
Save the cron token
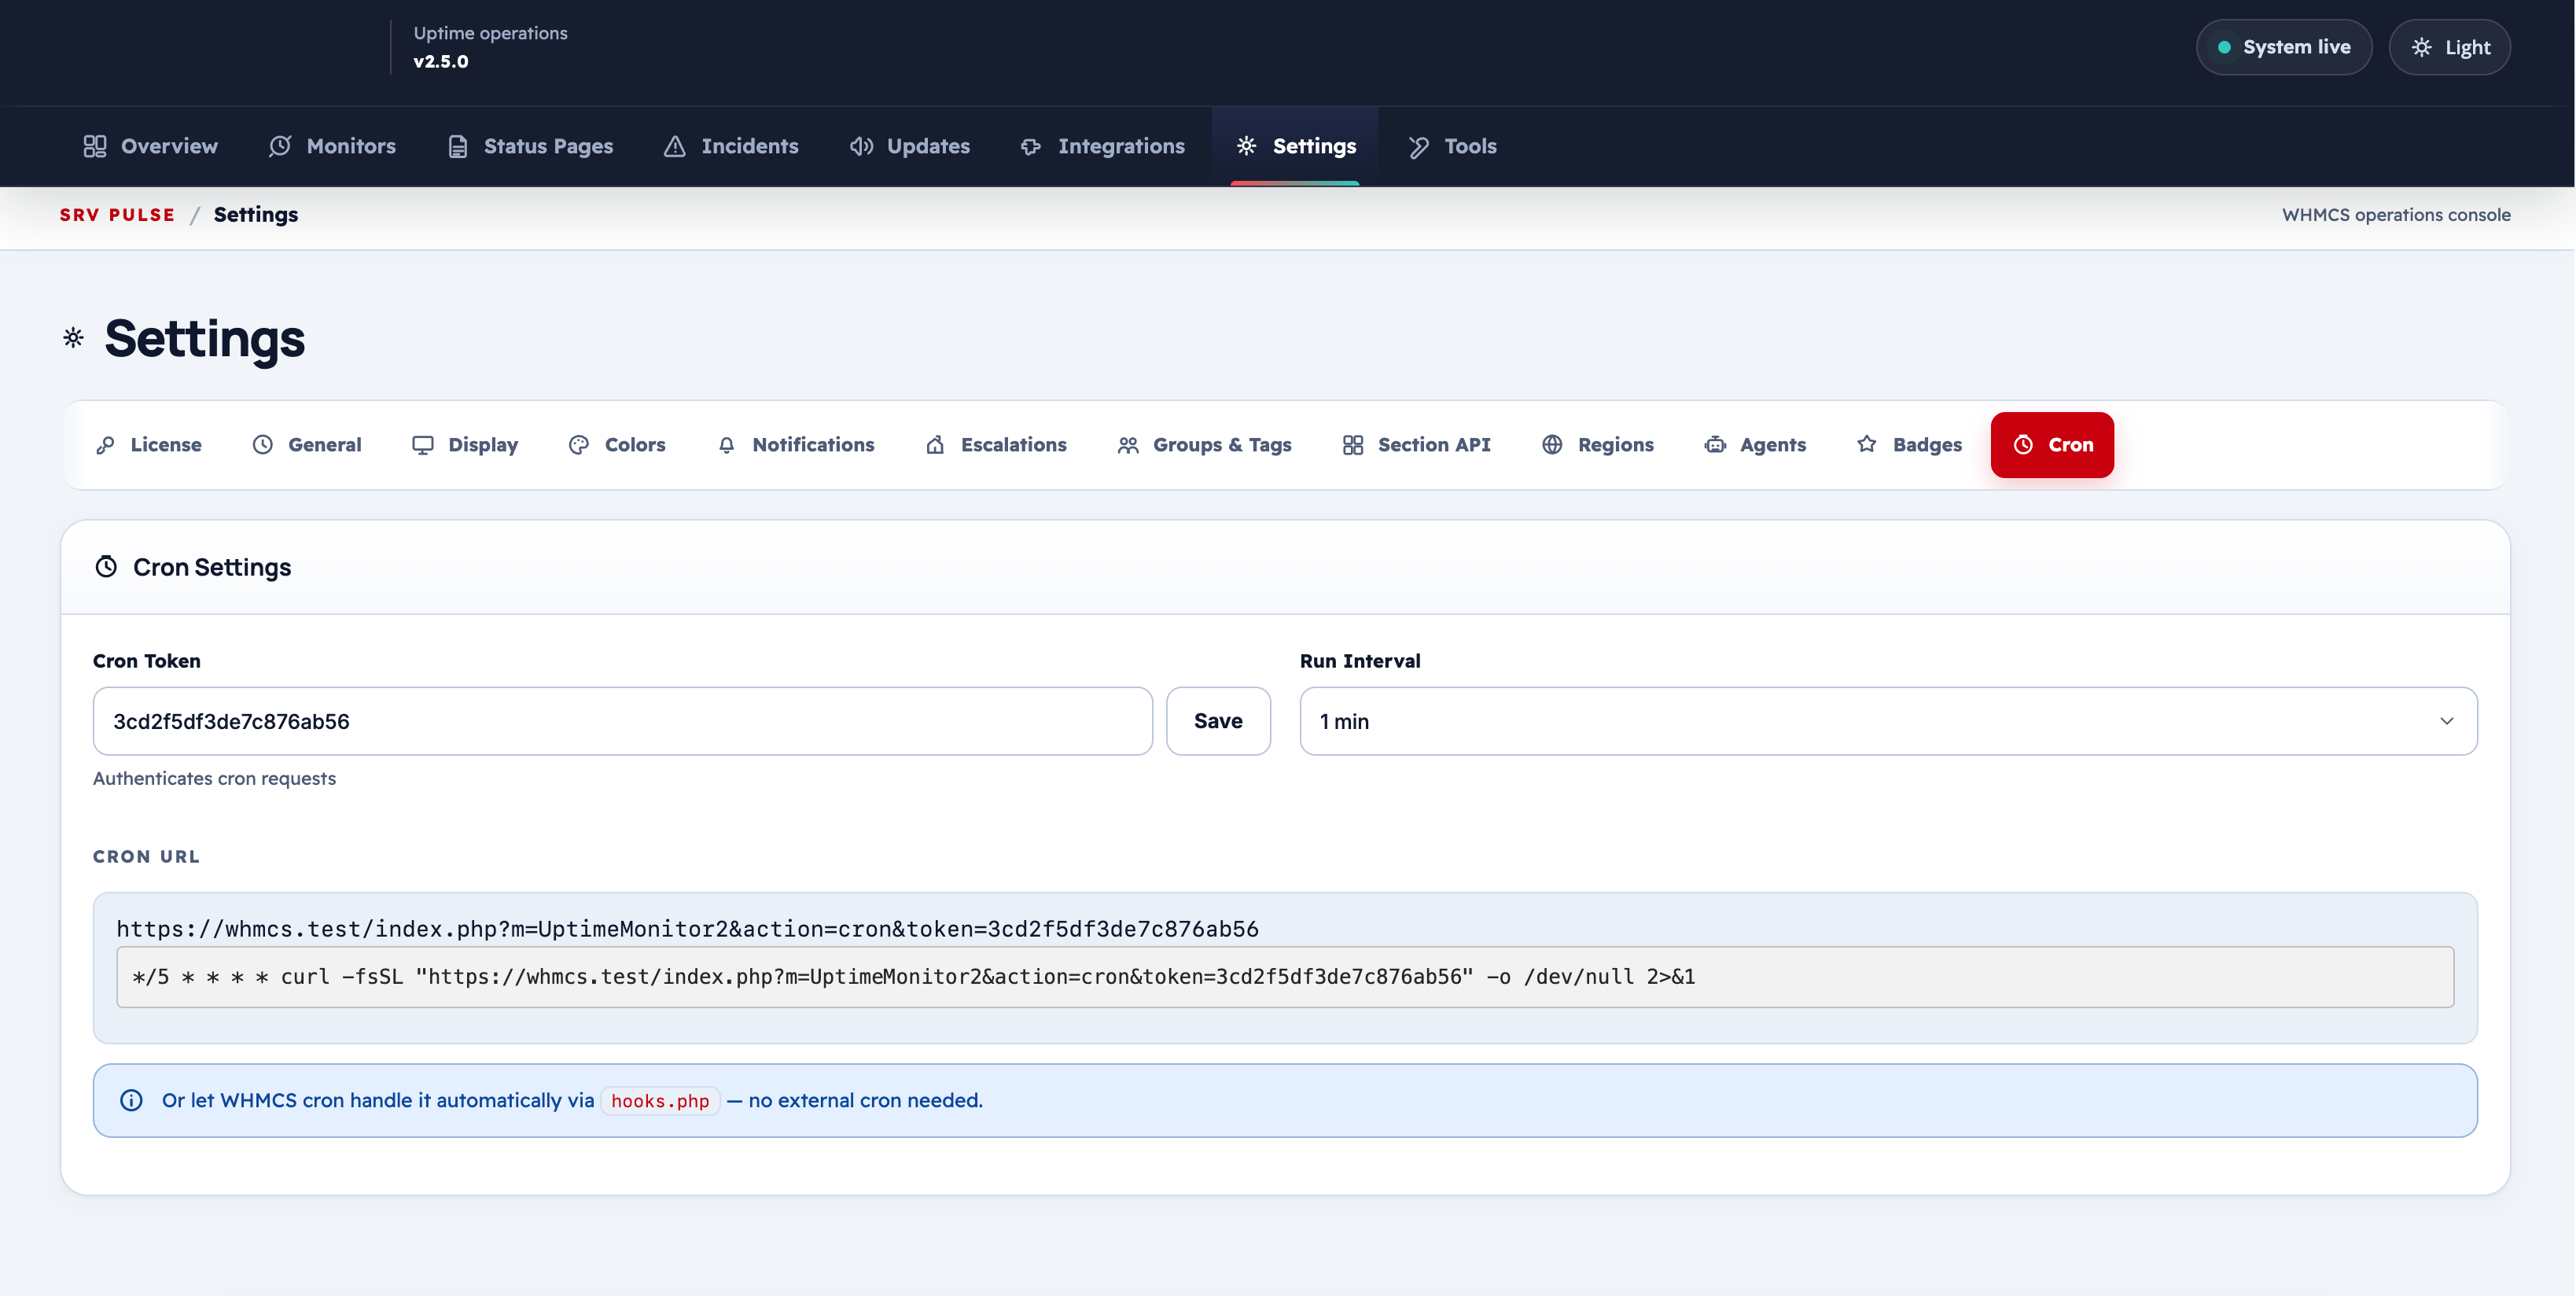(x=1218, y=721)
